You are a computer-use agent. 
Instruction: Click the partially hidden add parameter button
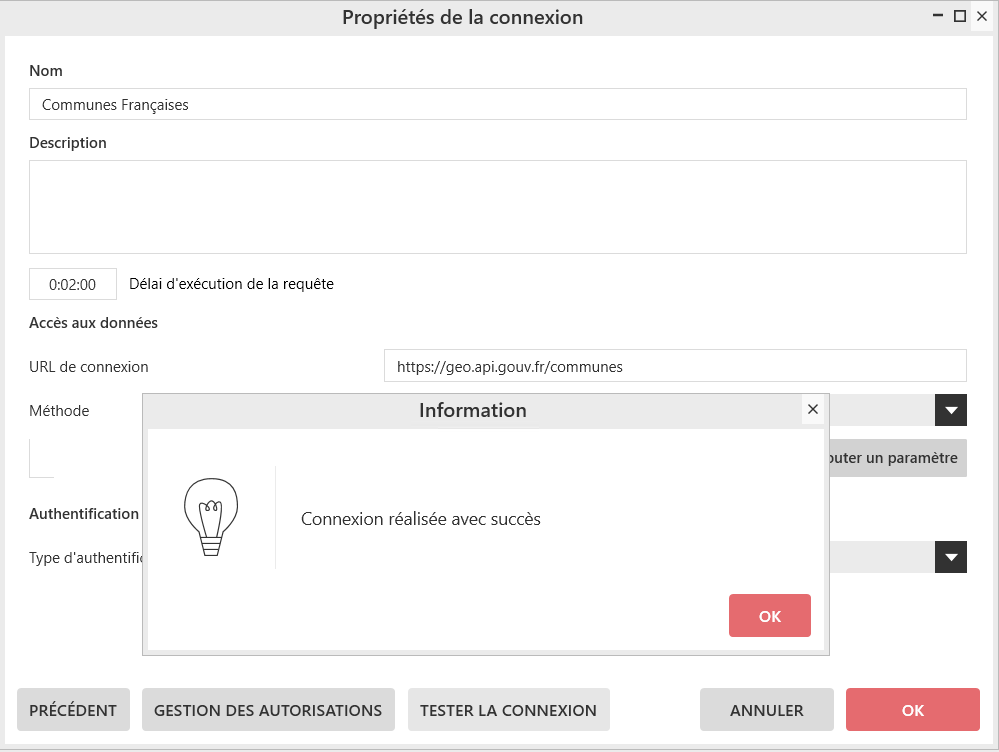[897, 458]
